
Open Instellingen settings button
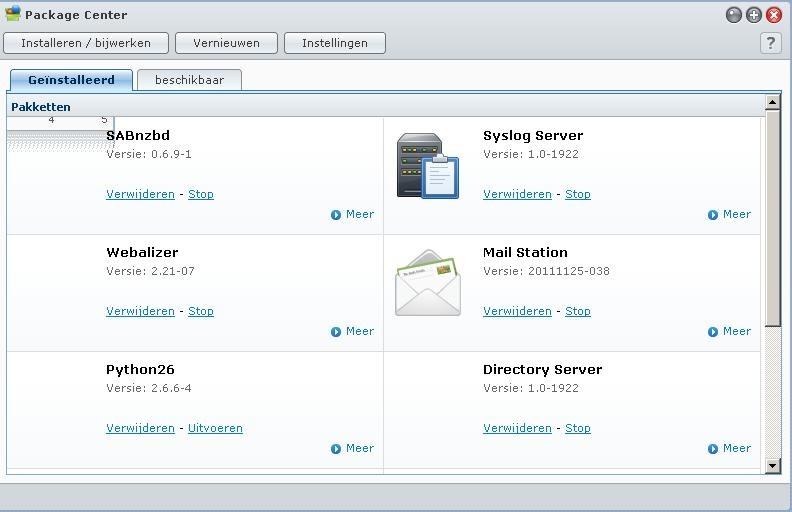click(335, 43)
